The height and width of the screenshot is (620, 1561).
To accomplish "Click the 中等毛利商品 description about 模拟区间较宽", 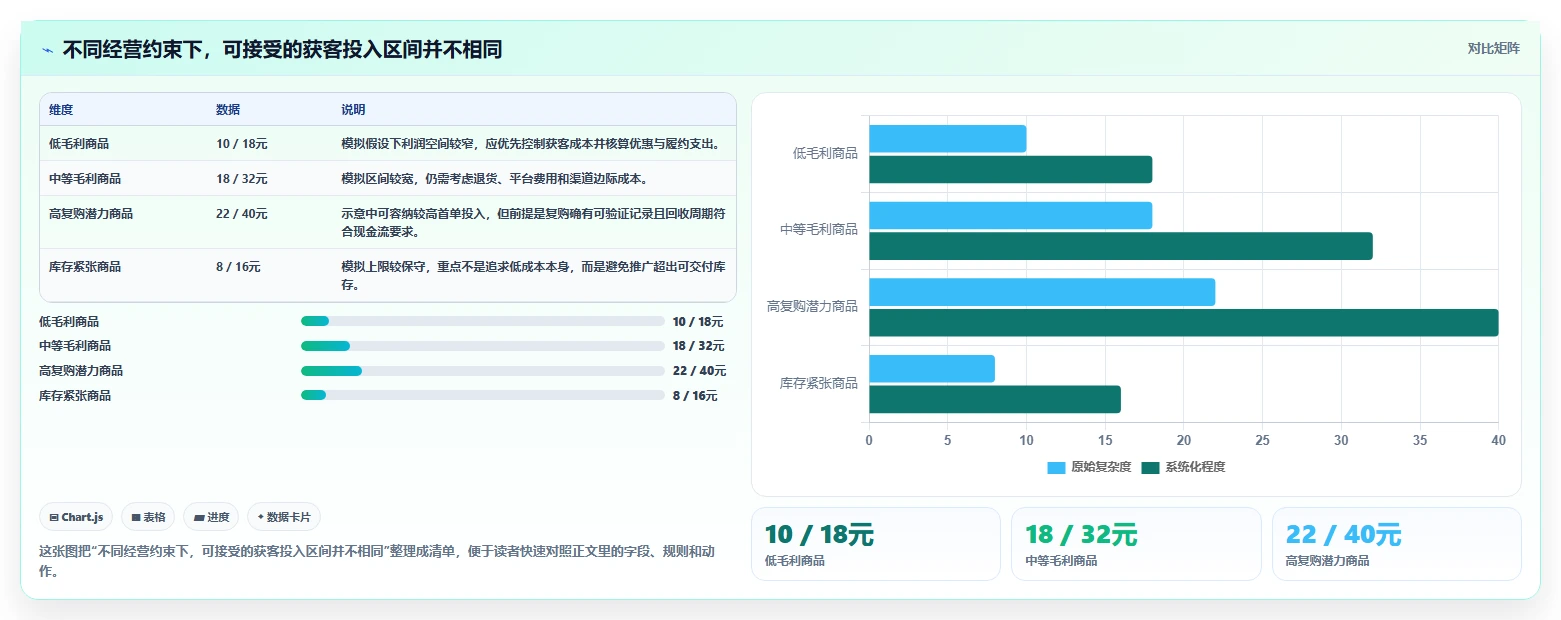I will pyautogui.click(x=495, y=179).
